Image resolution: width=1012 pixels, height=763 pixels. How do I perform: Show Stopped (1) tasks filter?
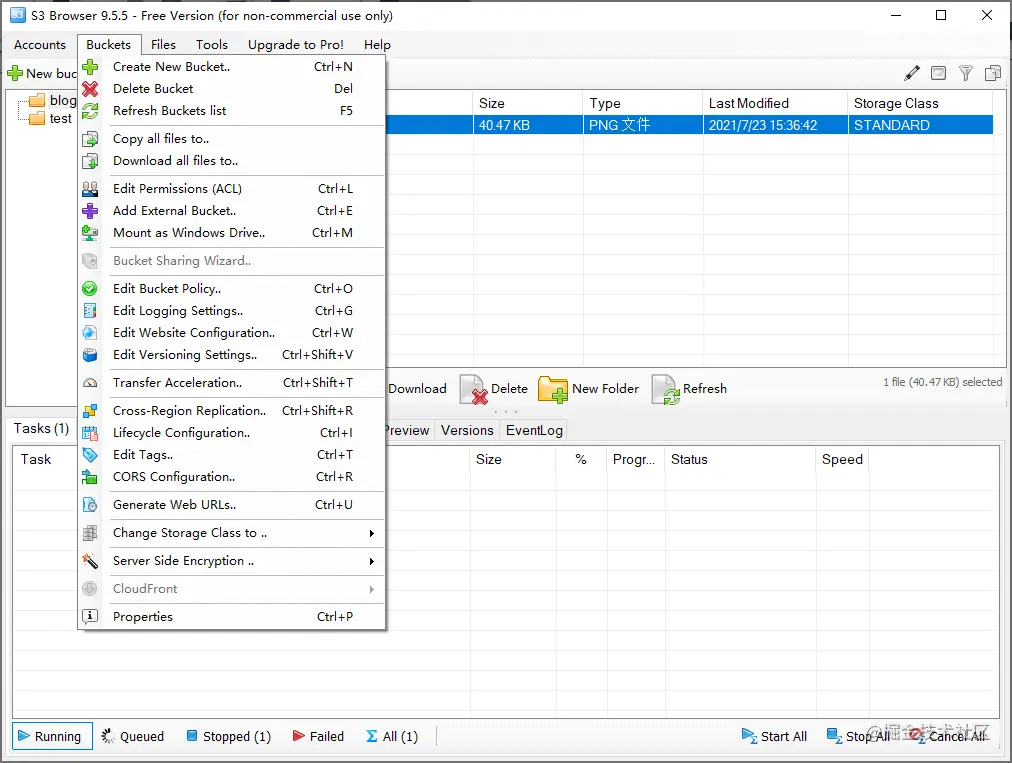point(228,737)
